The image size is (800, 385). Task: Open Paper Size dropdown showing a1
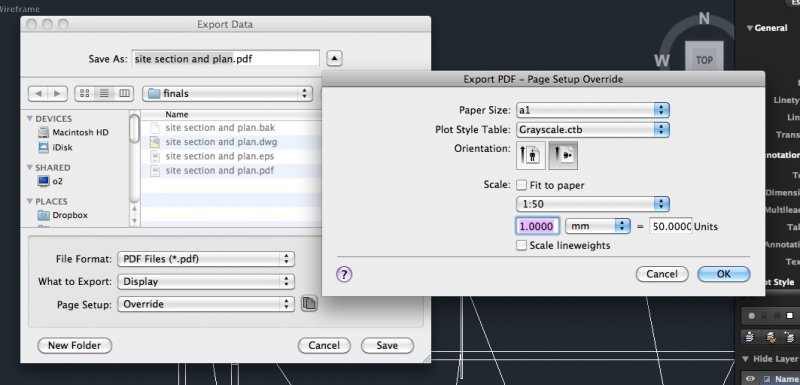pos(593,110)
